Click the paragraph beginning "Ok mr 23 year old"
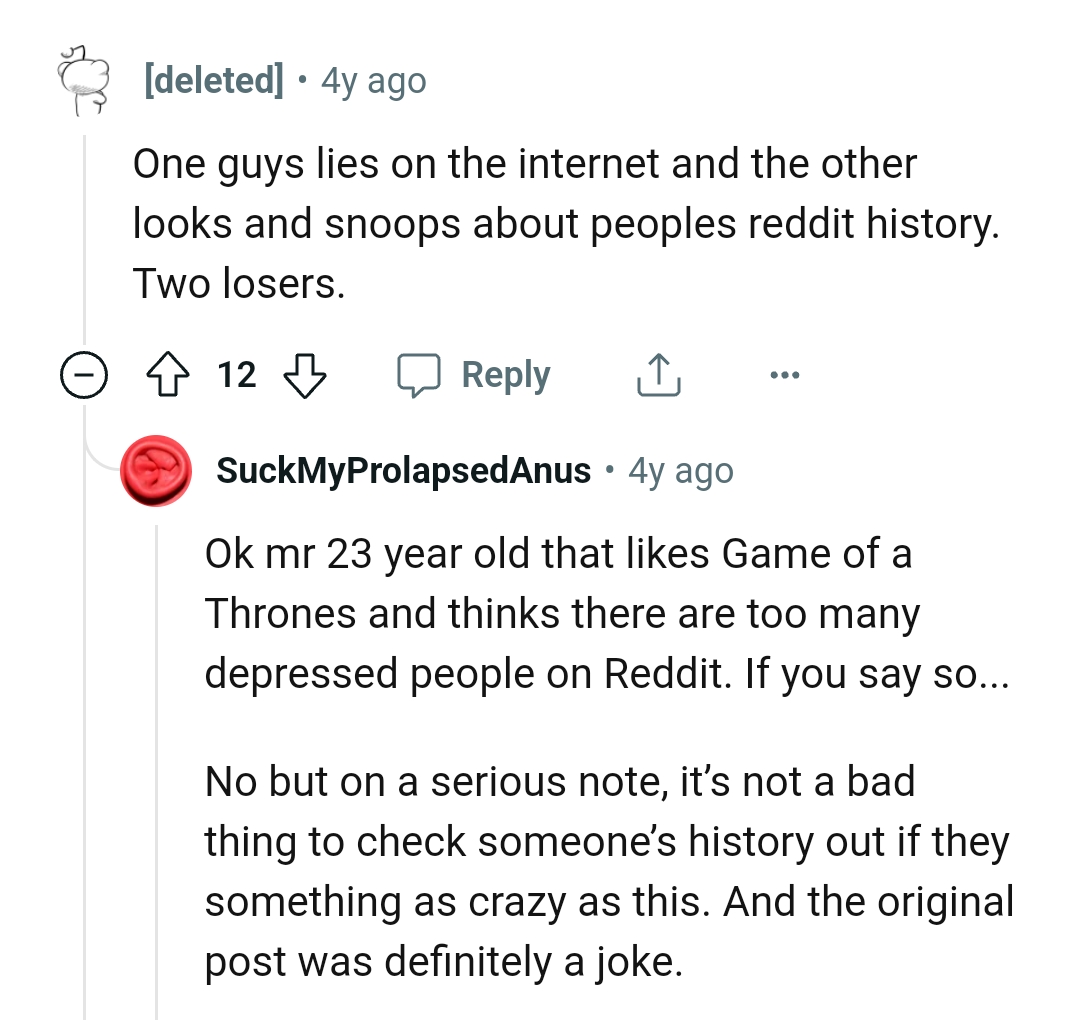This screenshot has width=1080, height=1020. 560,613
